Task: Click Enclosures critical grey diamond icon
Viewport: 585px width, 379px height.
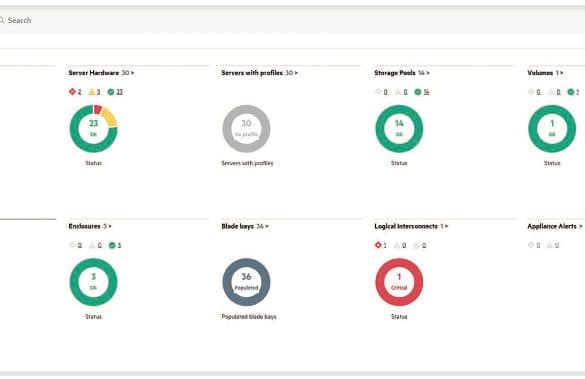Action: [72, 245]
